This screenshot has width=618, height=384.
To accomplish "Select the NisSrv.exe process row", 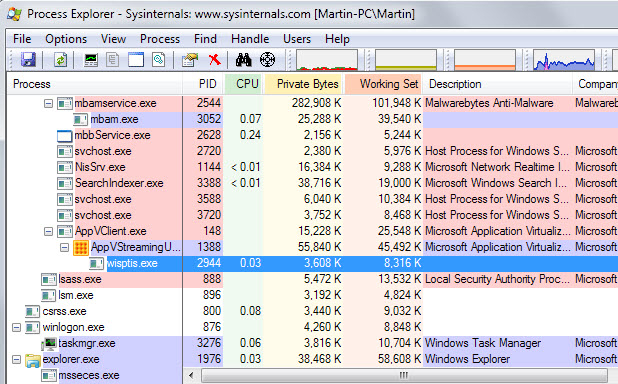I will click(x=312, y=168).
